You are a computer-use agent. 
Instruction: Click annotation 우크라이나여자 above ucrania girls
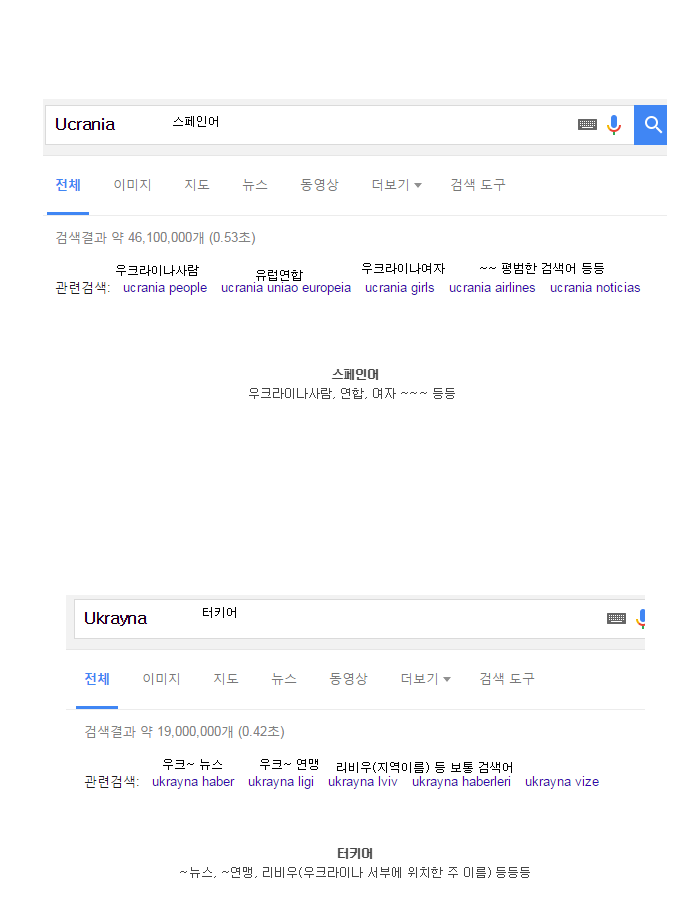[403, 269]
